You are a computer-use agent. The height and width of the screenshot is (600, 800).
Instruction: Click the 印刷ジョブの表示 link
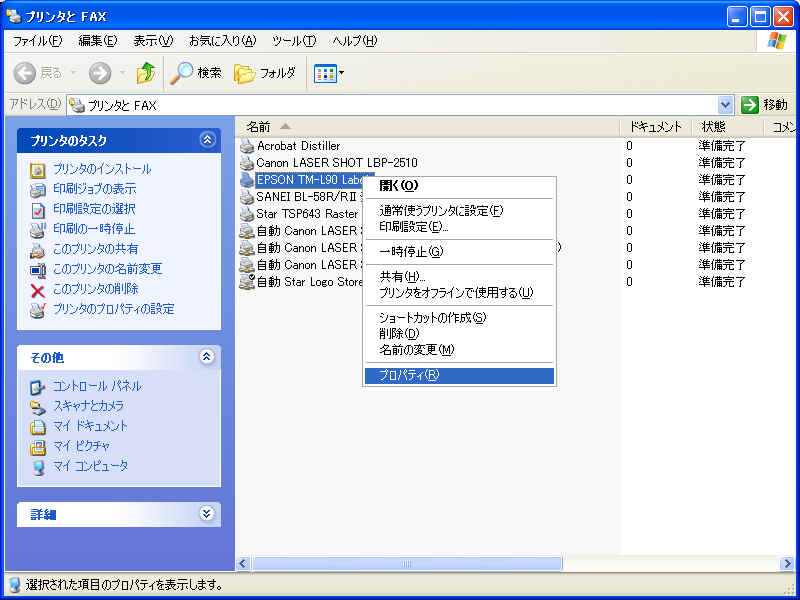pyautogui.click(x=95, y=189)
